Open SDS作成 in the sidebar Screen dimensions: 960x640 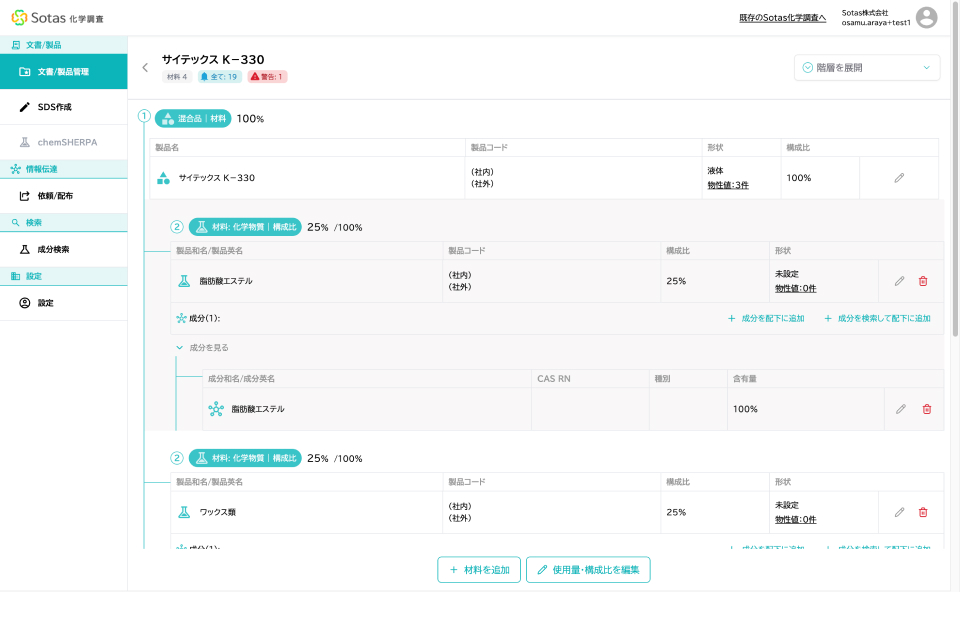[64, 107]
